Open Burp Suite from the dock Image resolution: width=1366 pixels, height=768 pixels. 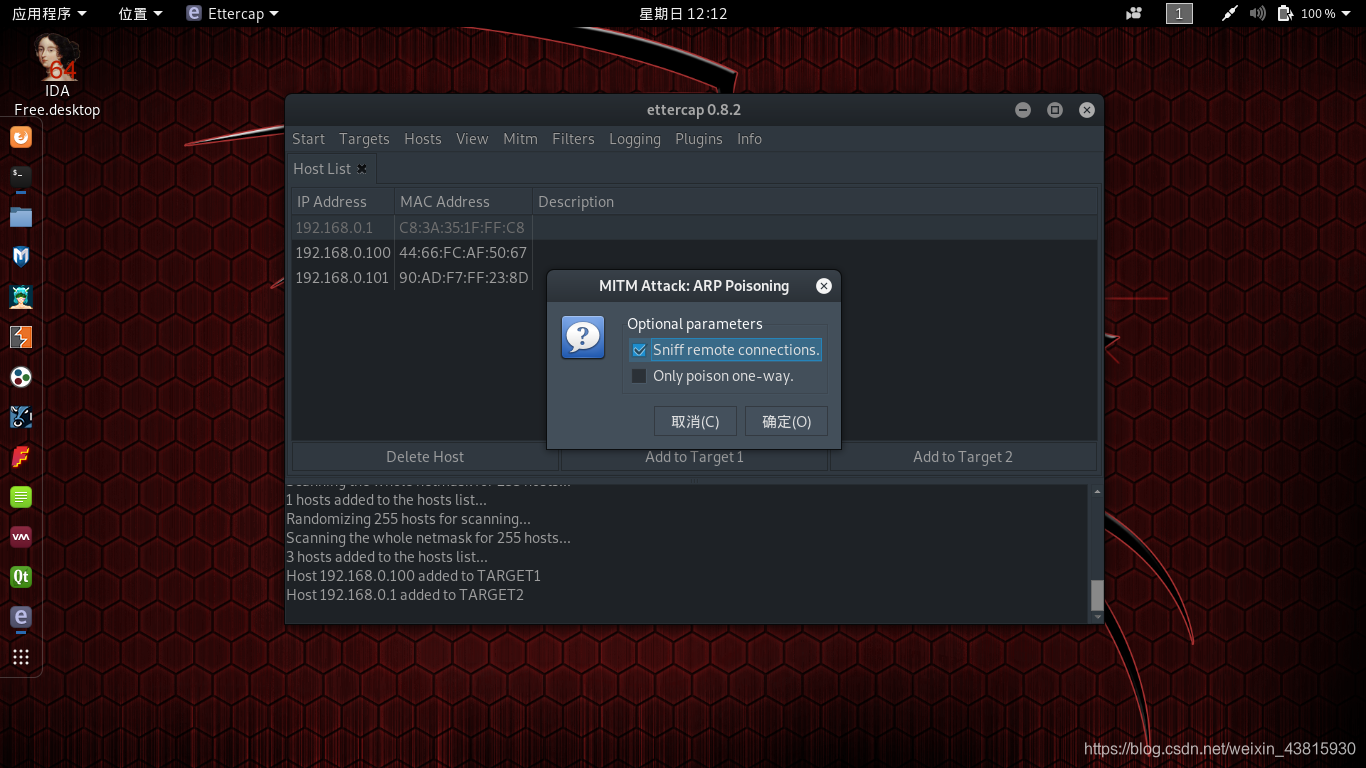[21, 337]
